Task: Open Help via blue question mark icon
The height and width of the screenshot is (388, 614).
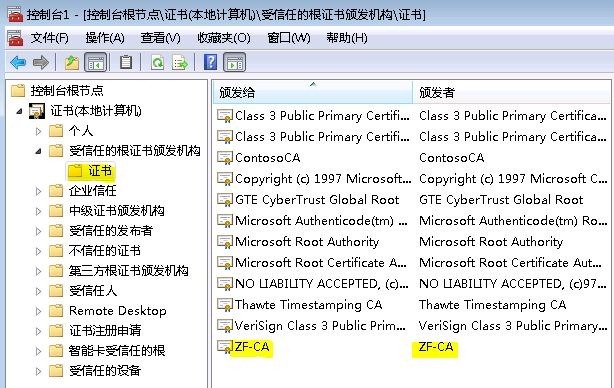Action: click(210, 62)
